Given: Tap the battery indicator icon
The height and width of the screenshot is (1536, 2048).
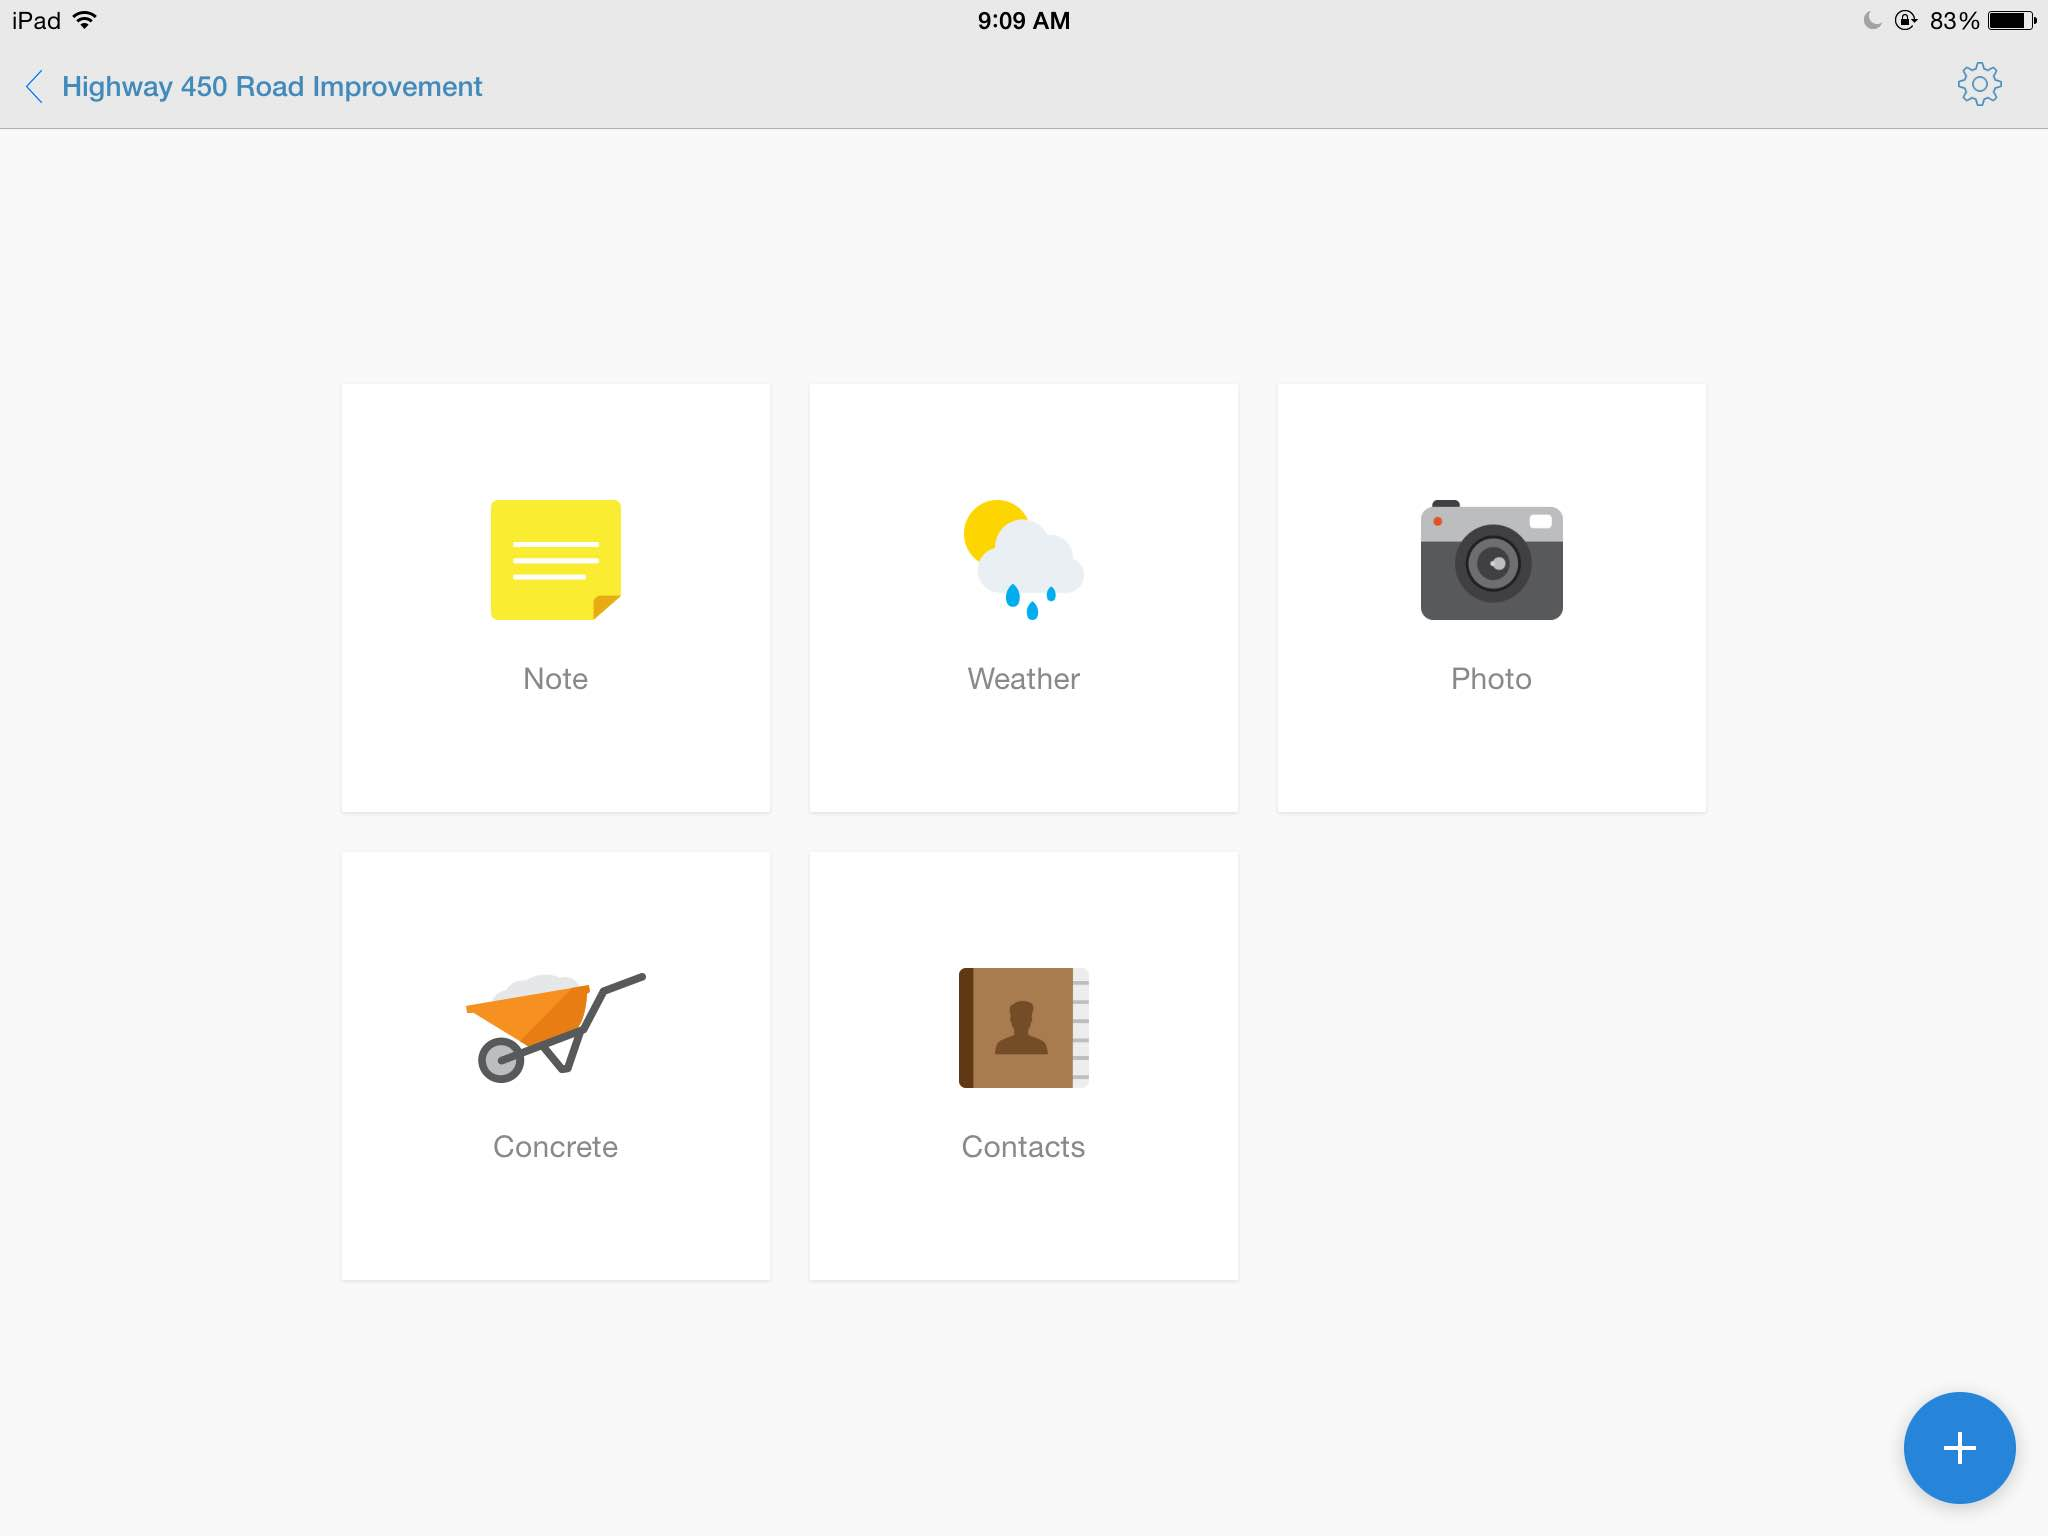Looking at the screenshot, I should coord(2011,20).
